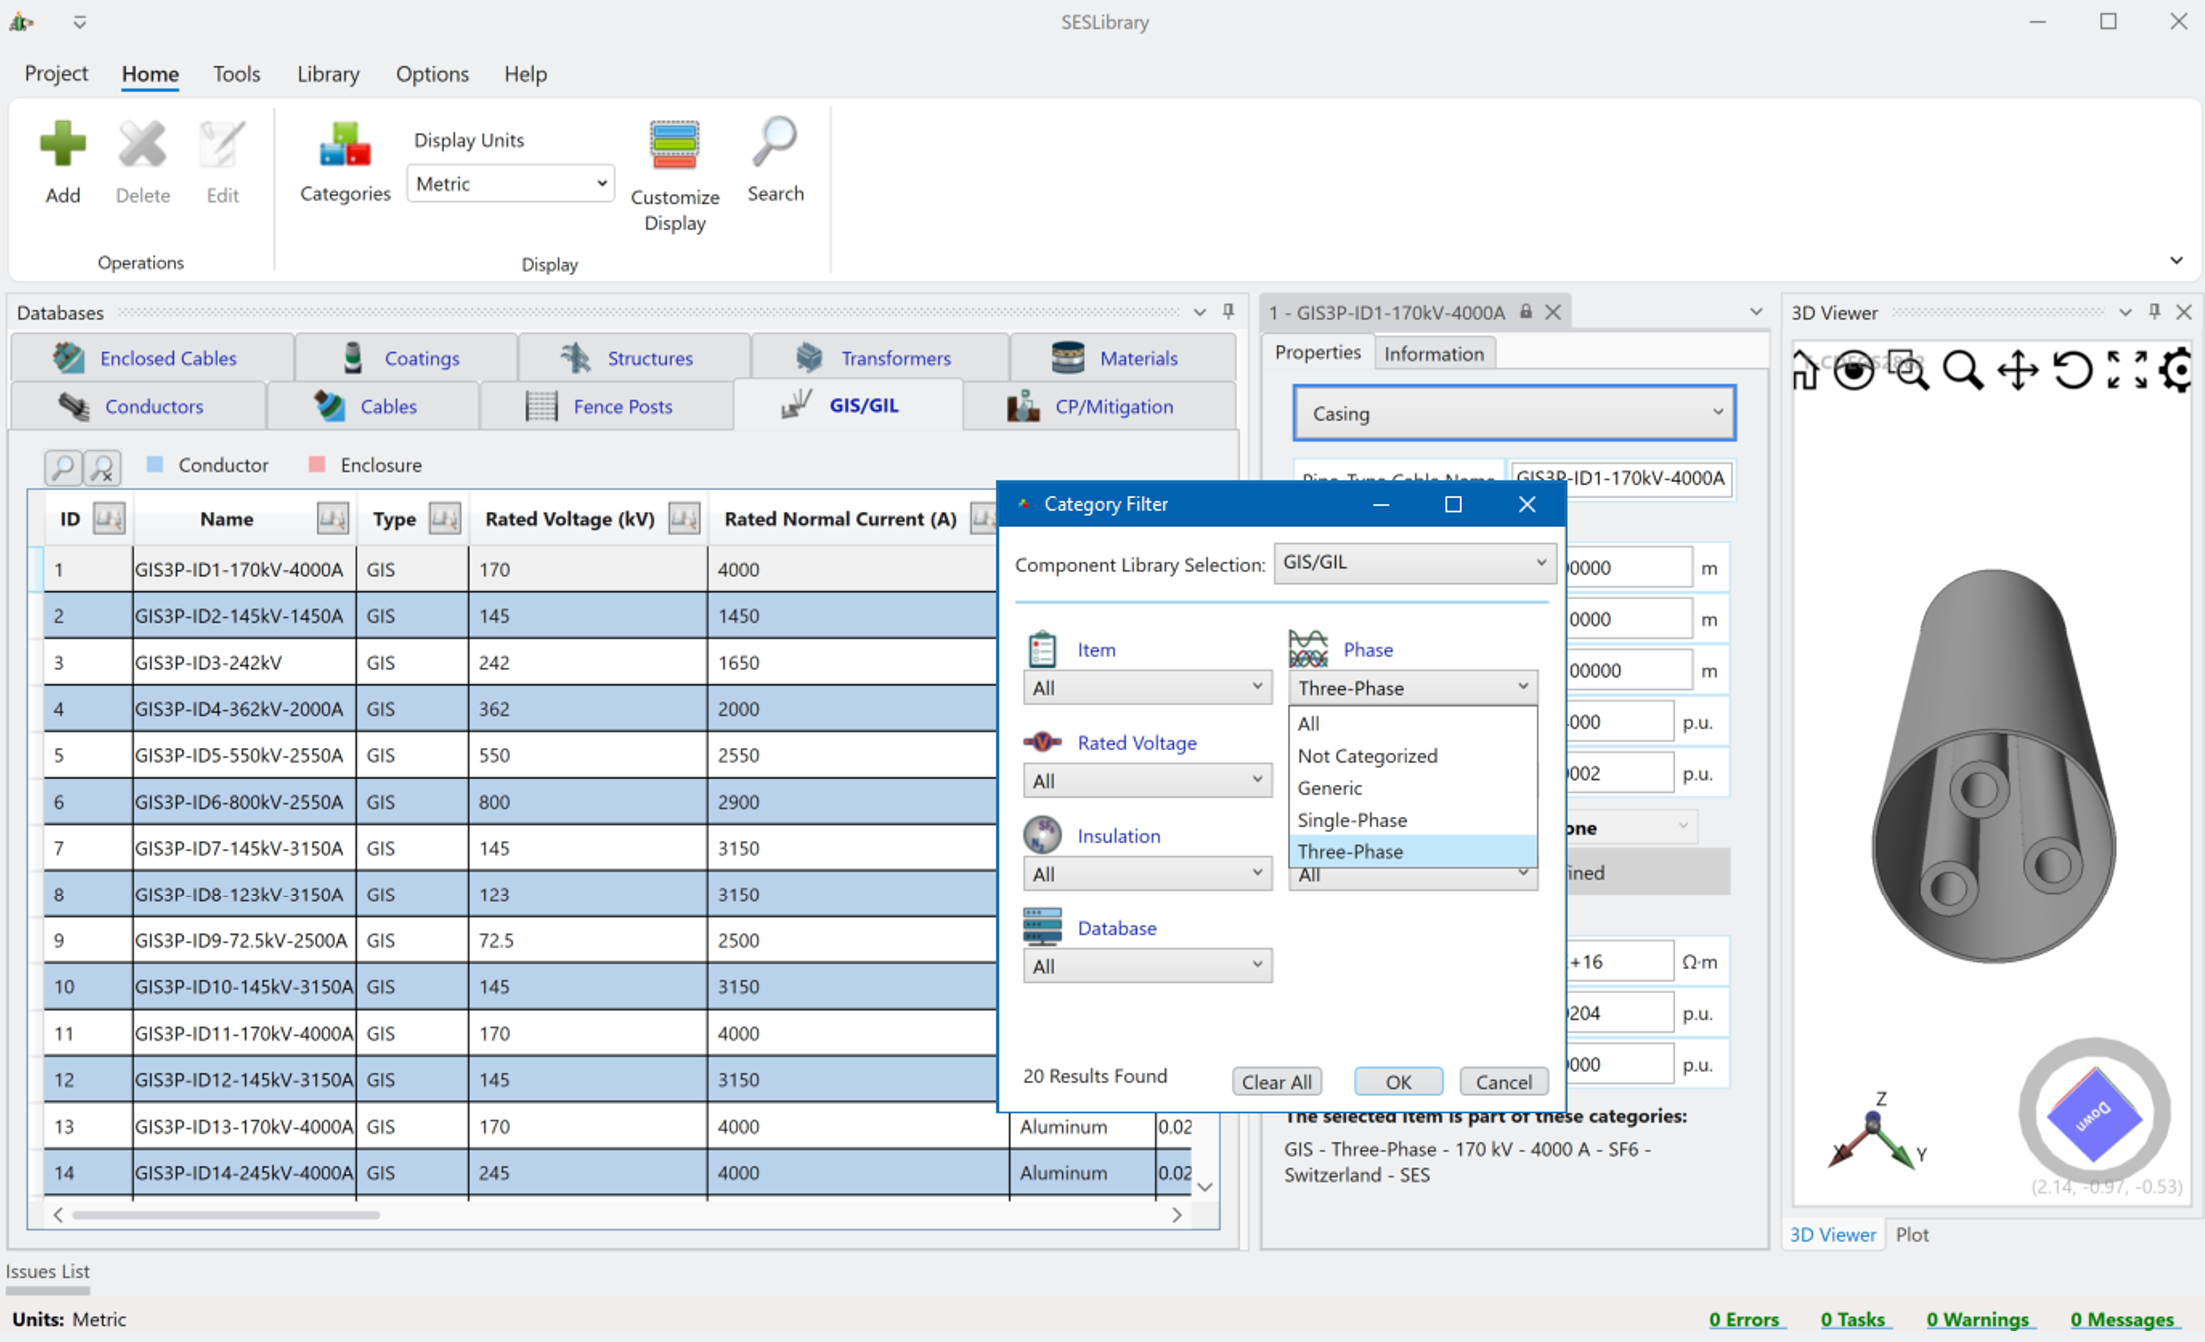Click the eye view icon in 3D Viewer

[1855, 370]
